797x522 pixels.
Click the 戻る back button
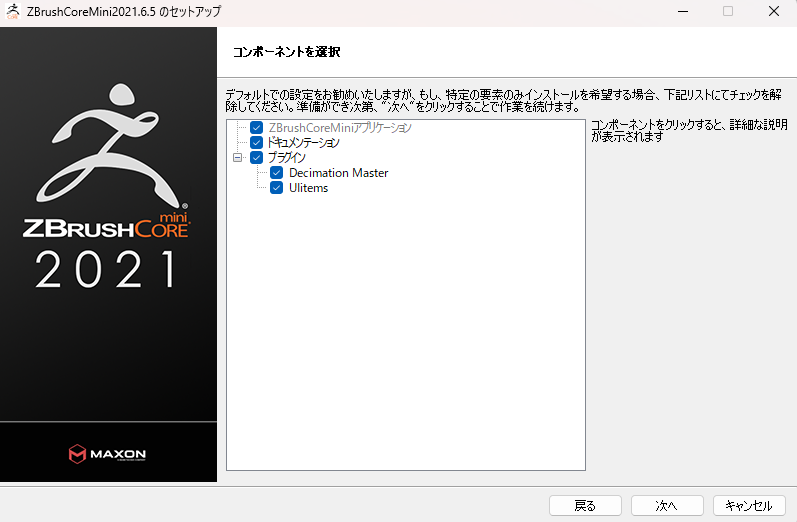[x=585, y=506]
